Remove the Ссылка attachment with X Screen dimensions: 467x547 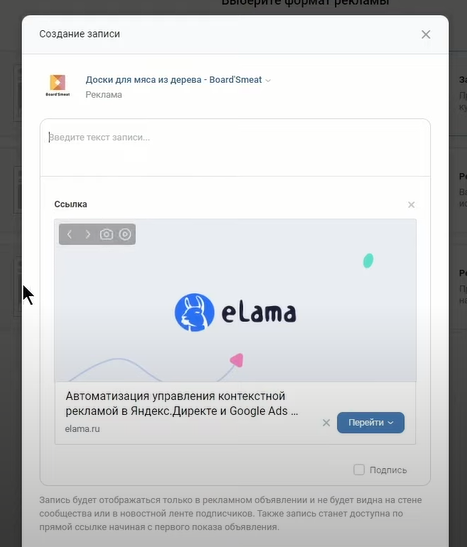click(x=411, y=205)
